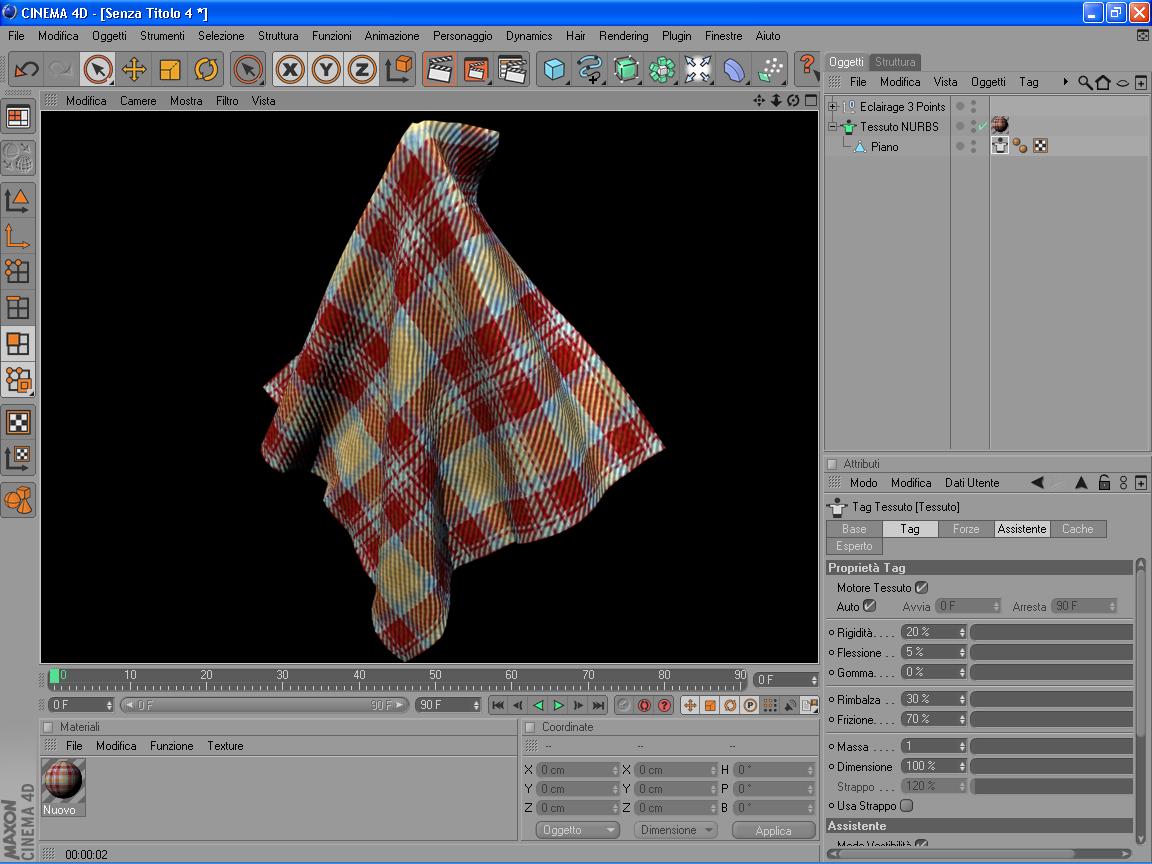This screenshot has width=1152, height=864.
Task: Enable the Usa Strappo checkbox
Action: (x=907, y=806)
